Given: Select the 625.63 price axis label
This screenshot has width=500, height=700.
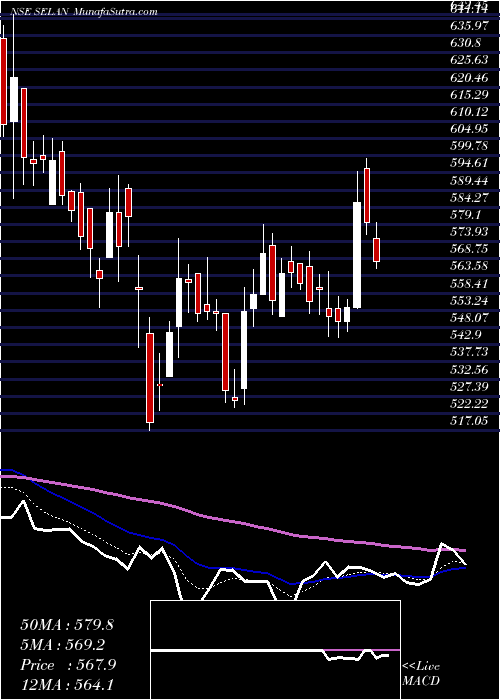Looking at the screenshot, I should click(x=469, y=61).
